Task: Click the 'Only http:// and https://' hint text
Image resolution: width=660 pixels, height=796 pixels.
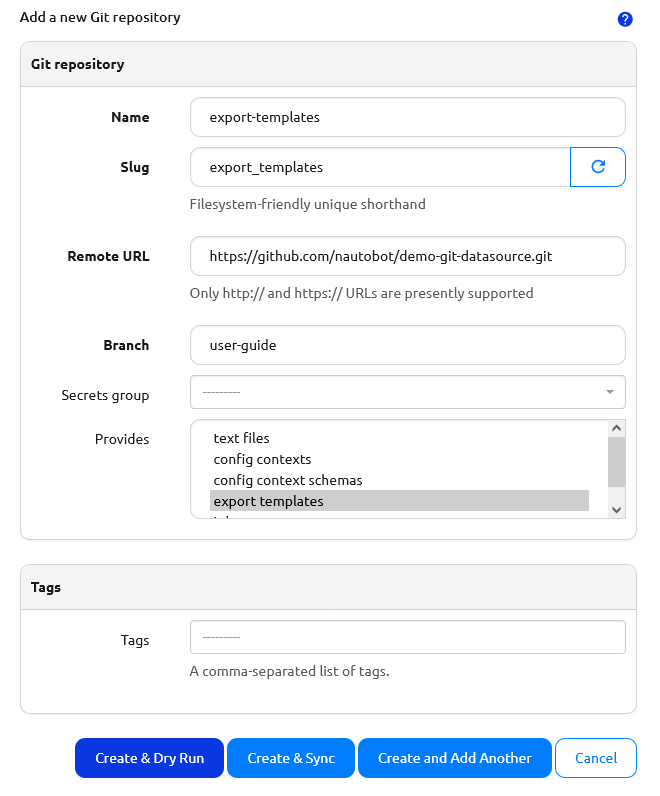Action: tap(361, 293)
